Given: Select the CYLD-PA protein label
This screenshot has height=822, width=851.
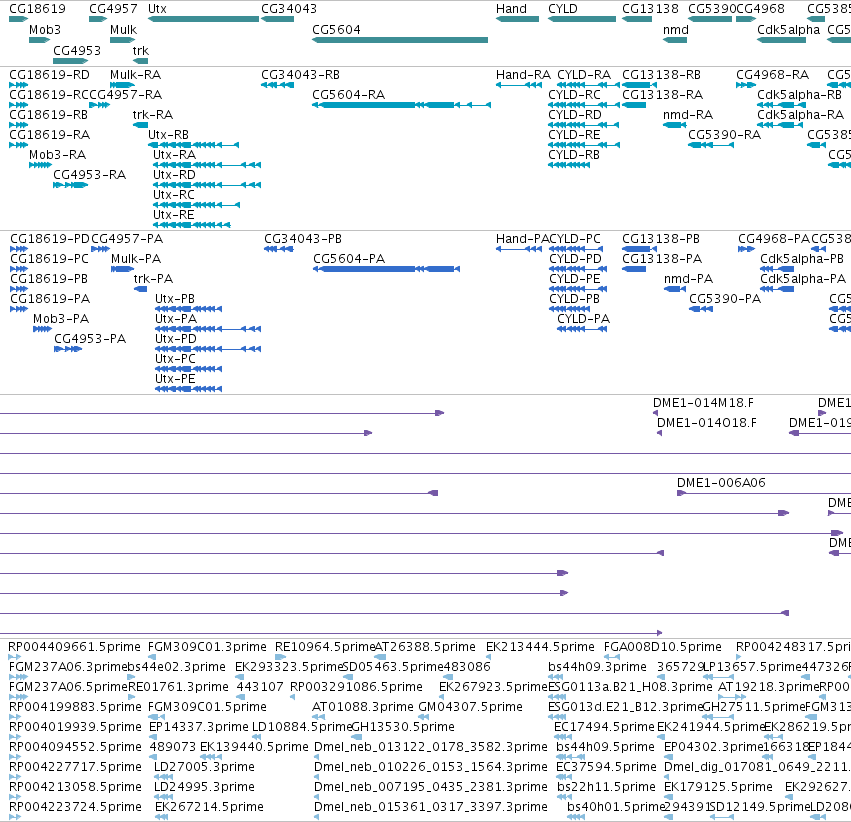Looking at the screenshot, I should click(583, 318).
